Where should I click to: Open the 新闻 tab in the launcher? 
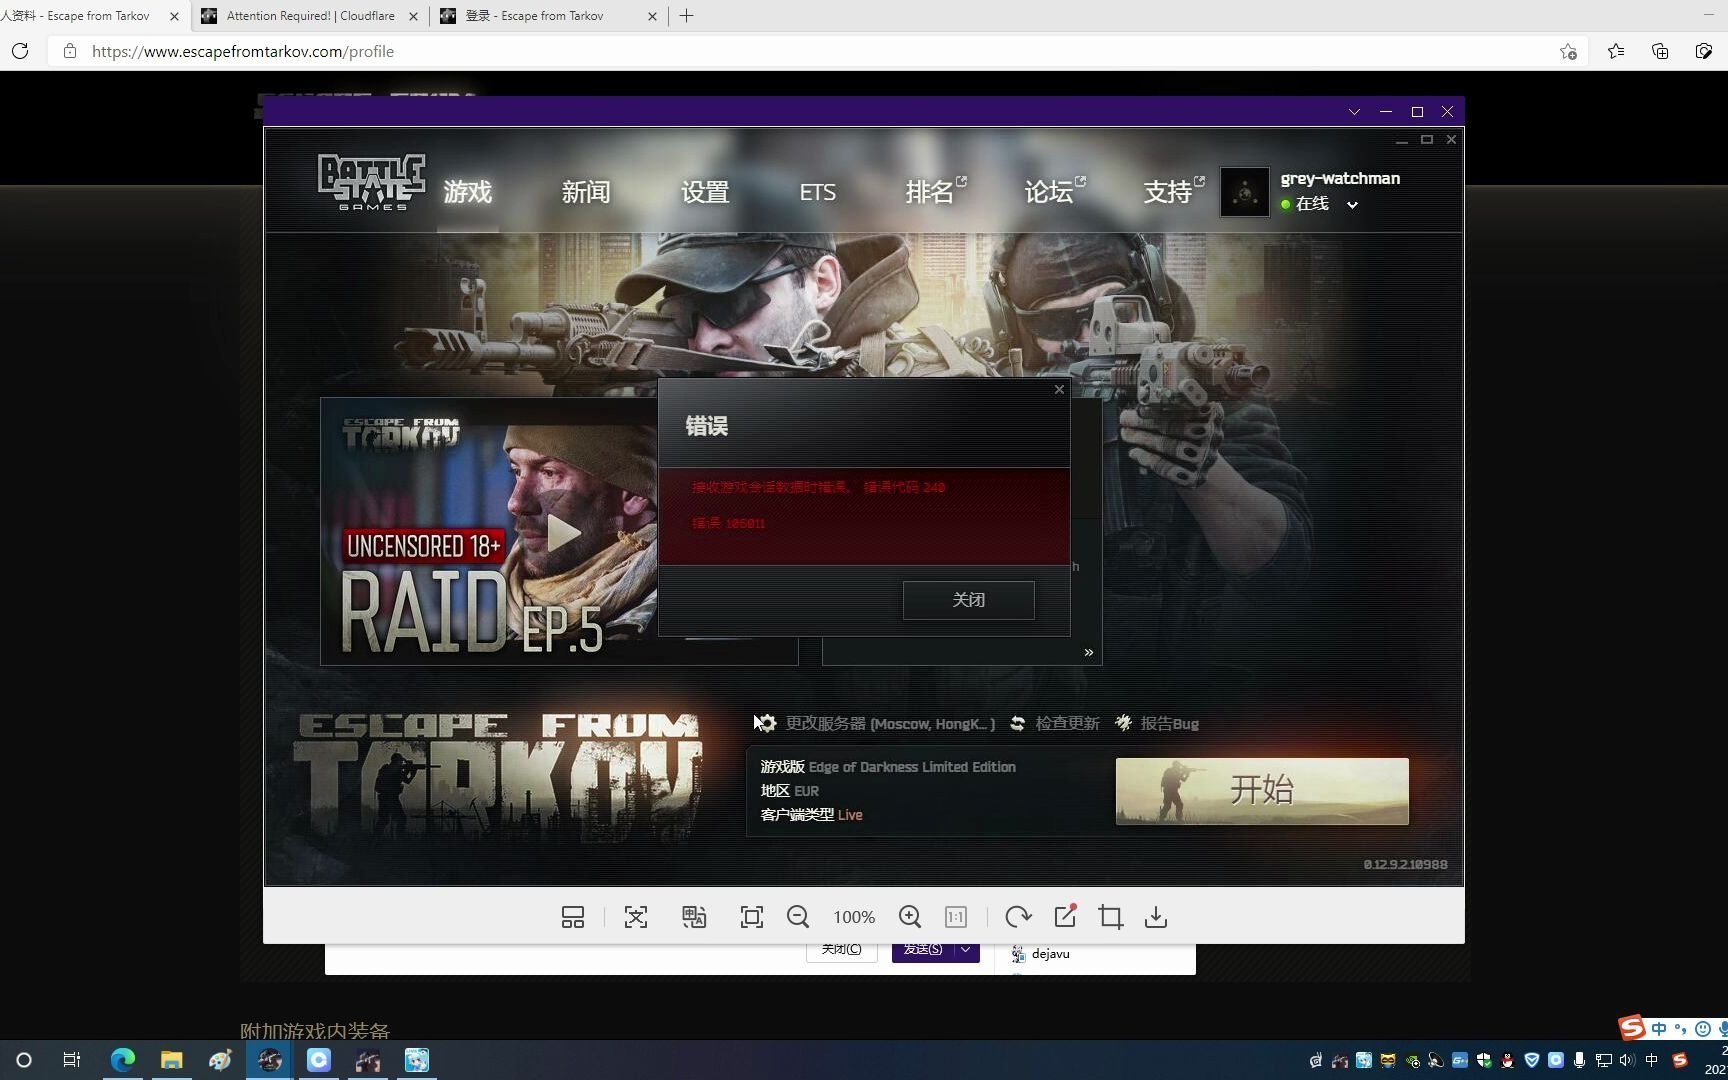click(x=586, y=192)
